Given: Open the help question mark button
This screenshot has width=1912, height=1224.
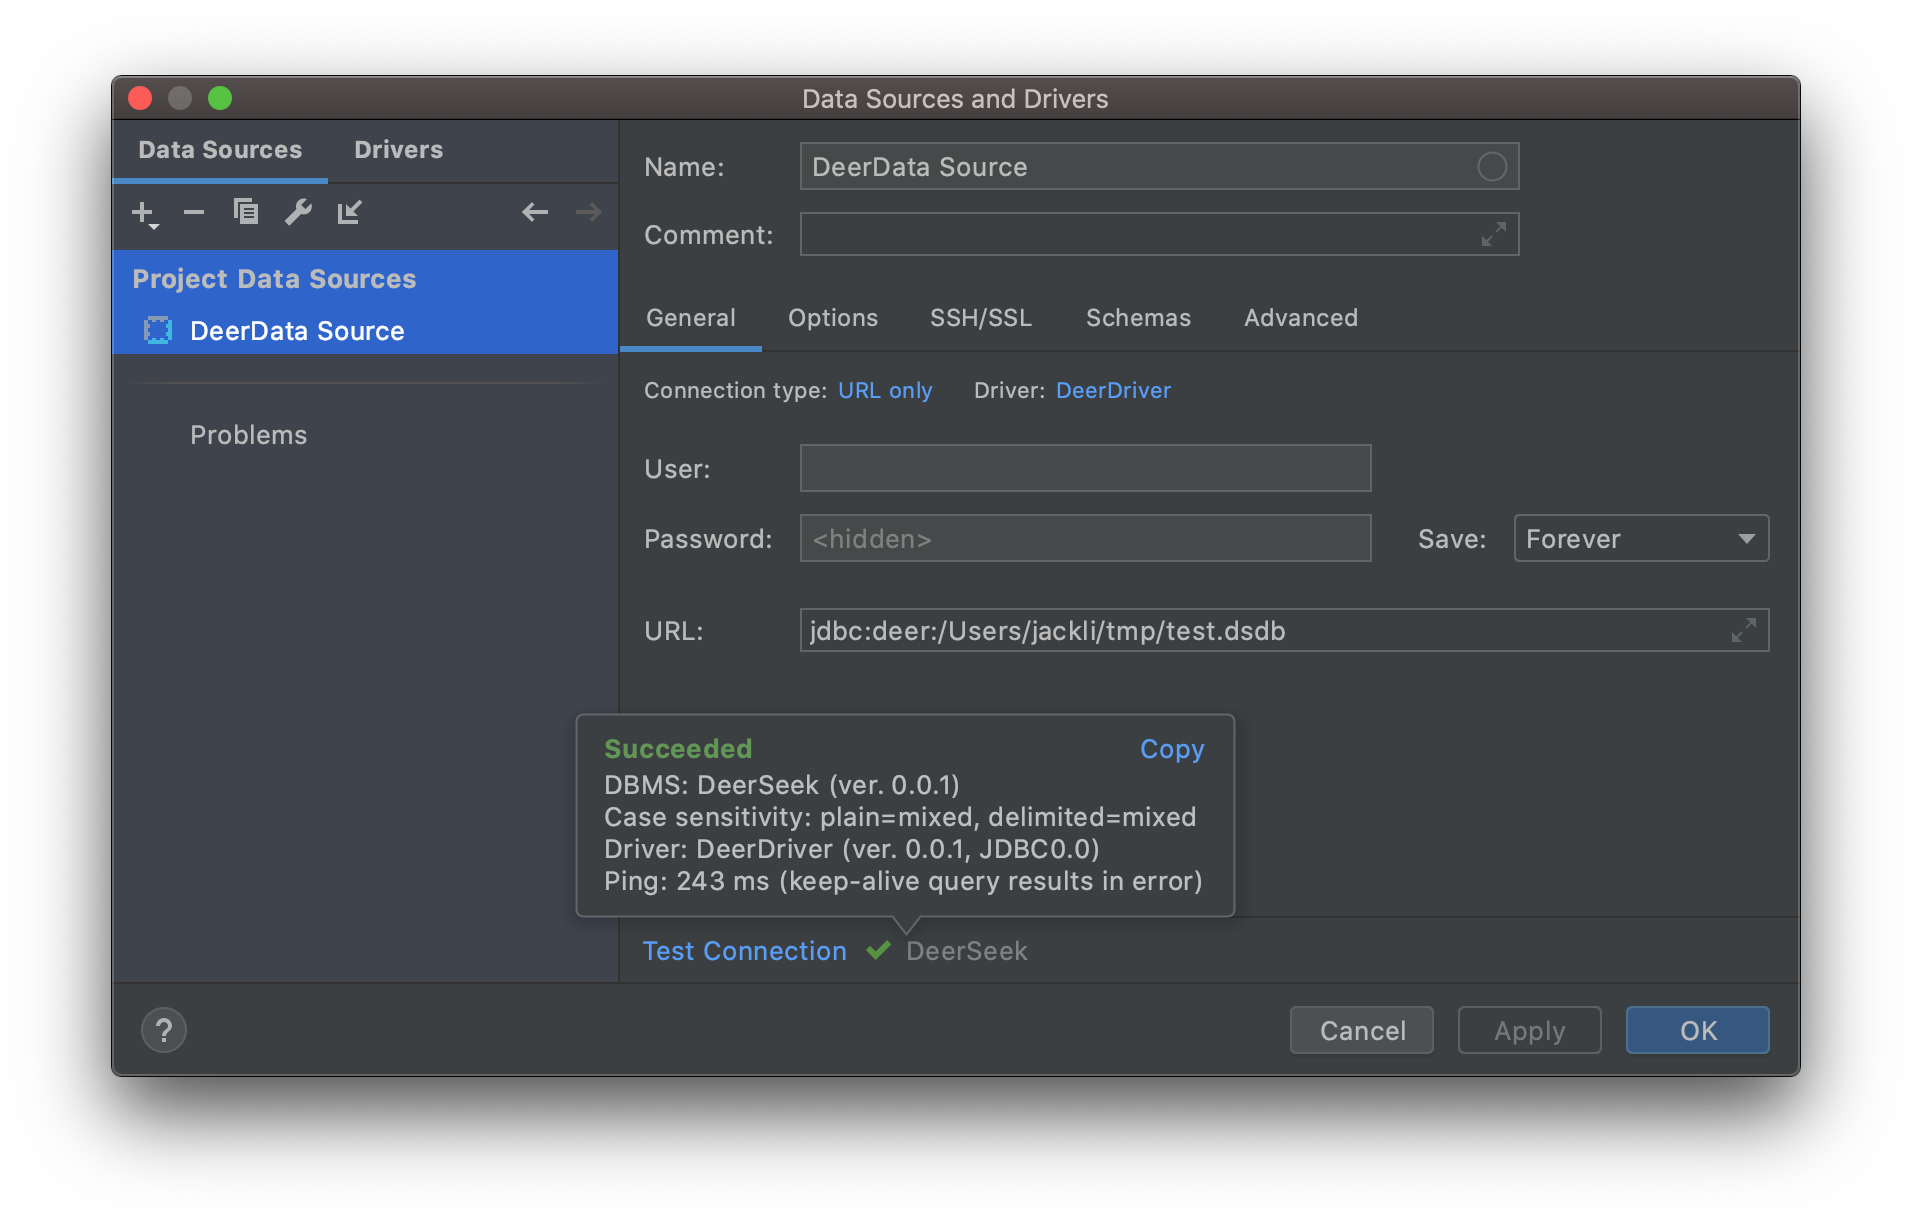Looking at the screenshot, I should tap(164, 1030).
